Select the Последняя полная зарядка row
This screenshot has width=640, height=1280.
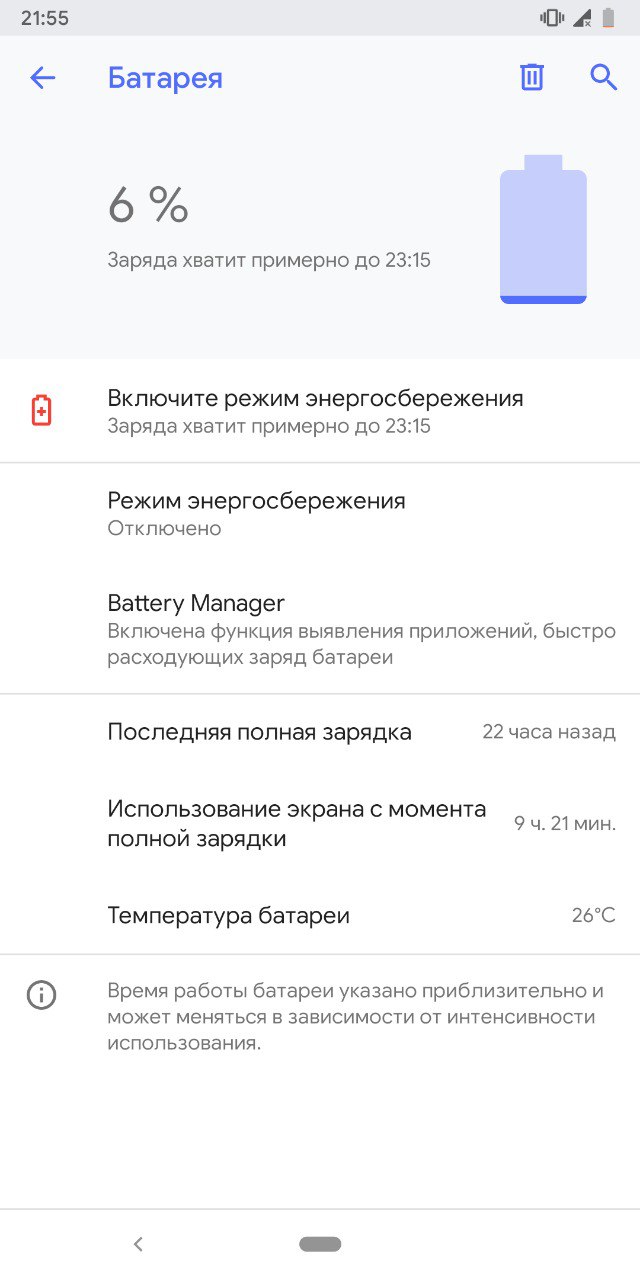tap(320, 732)
